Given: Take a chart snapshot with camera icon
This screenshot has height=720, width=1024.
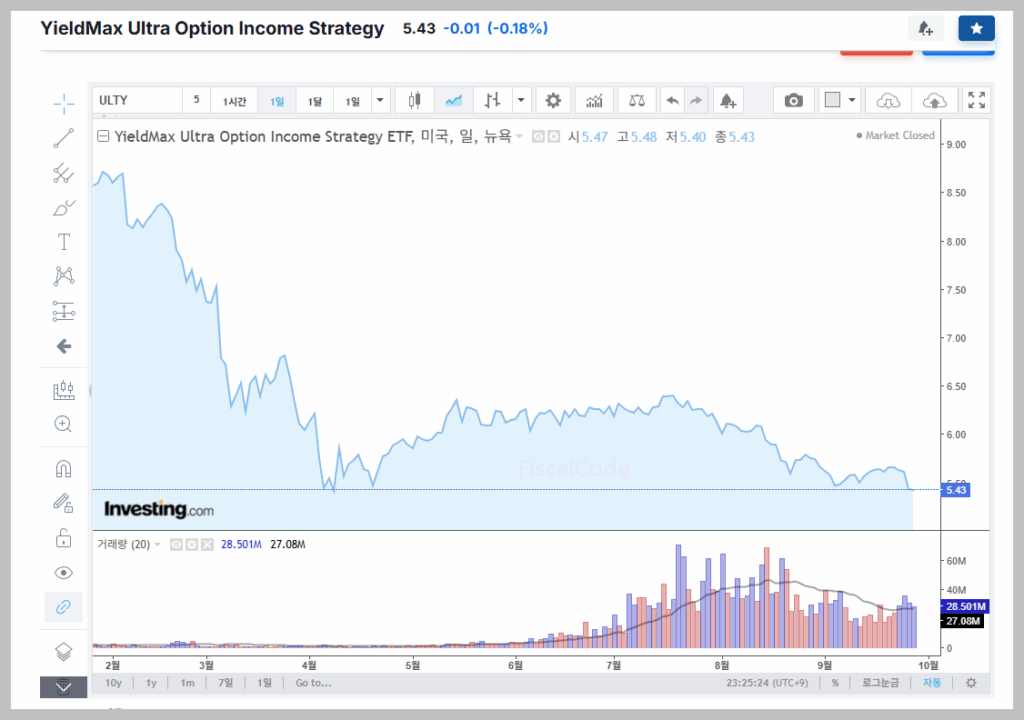Looking at the screenshot, I should [793, 100].
